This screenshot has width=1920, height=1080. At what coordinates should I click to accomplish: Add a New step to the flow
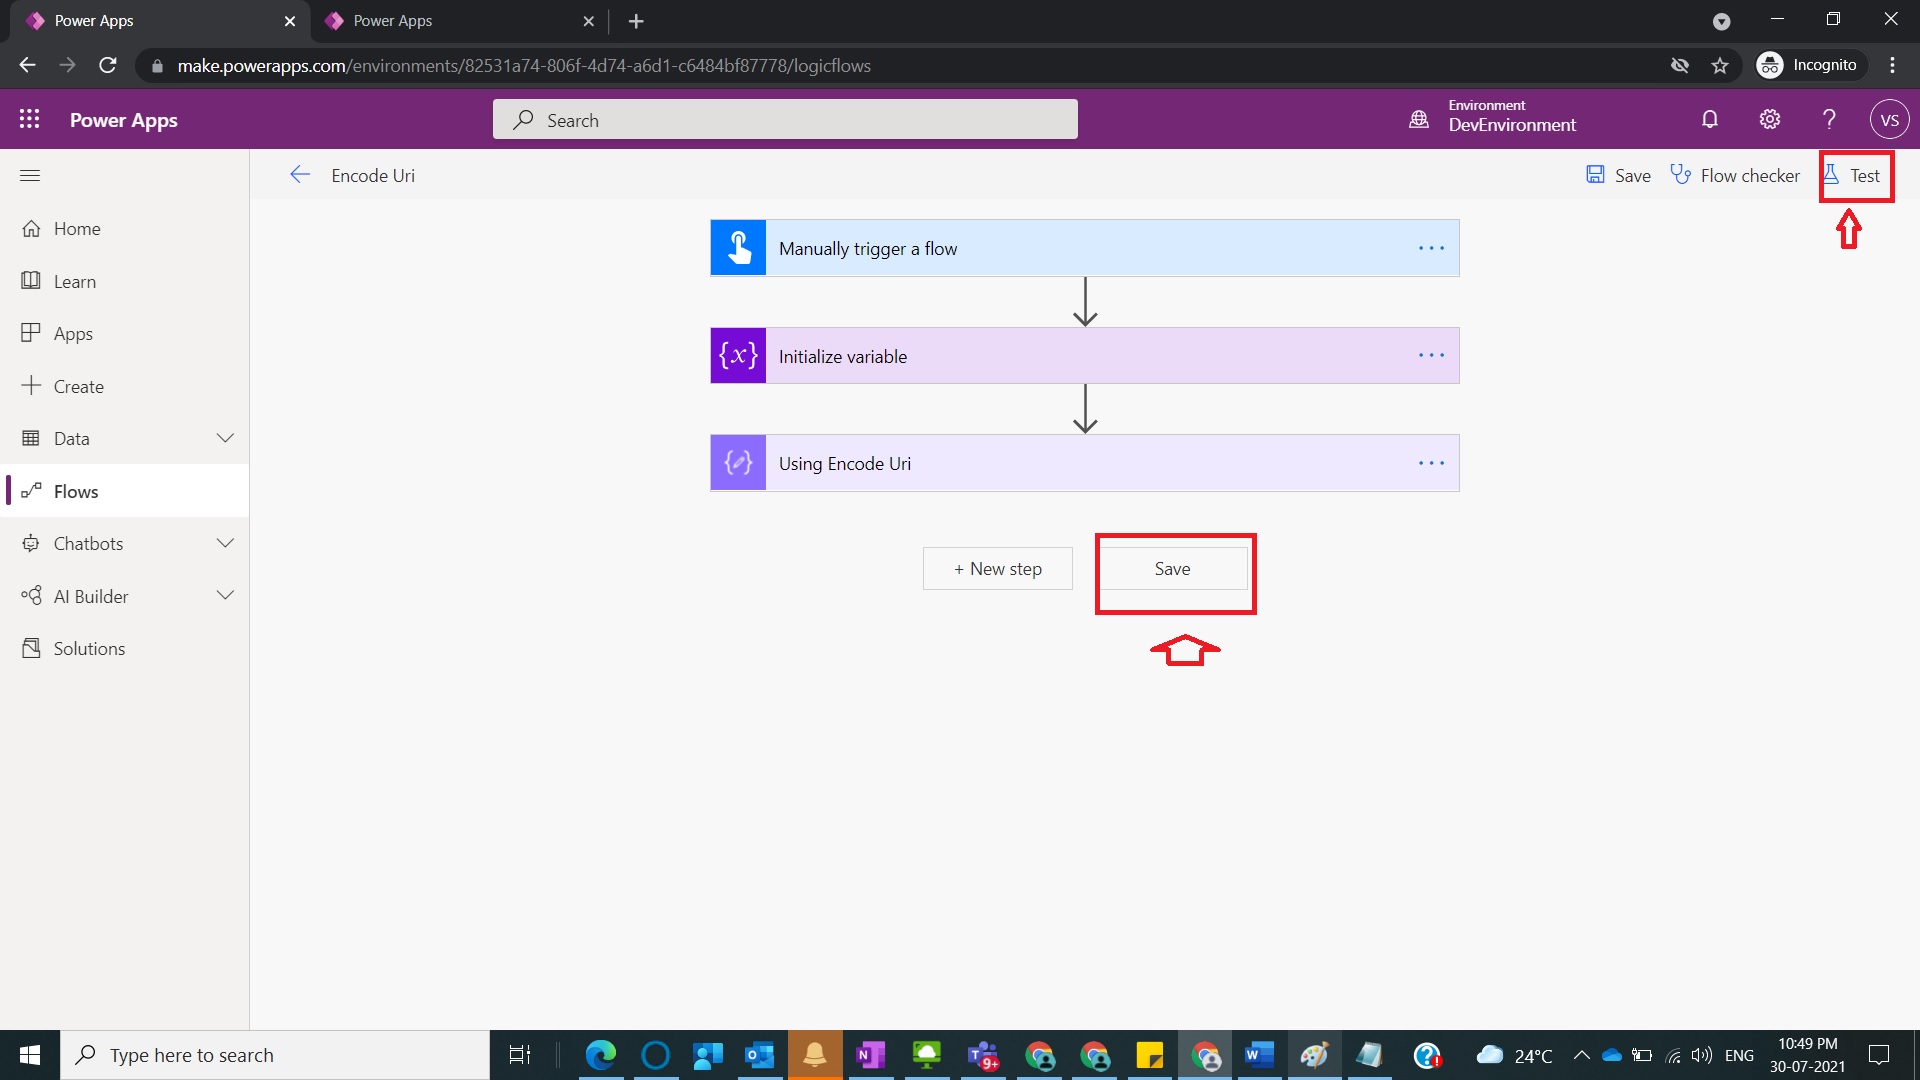[x=997, y=568]
